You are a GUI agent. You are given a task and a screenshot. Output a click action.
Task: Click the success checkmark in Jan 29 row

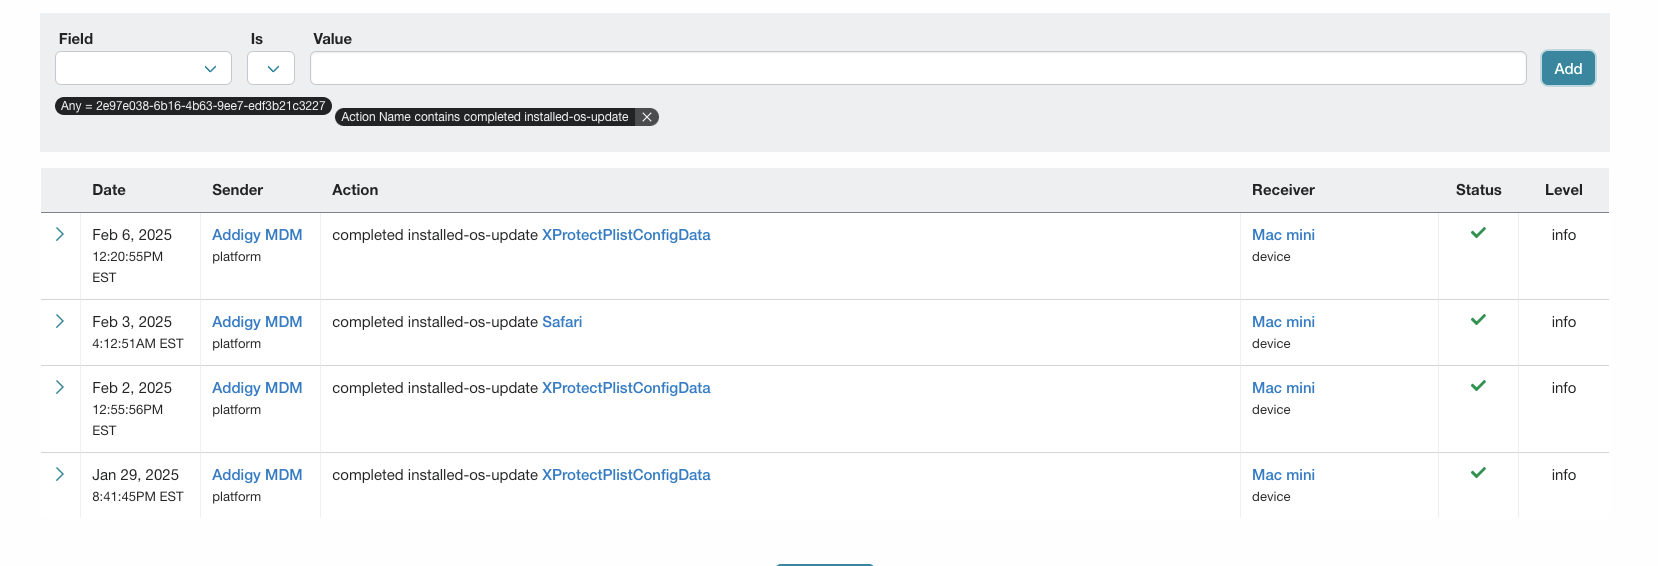pos(1478,473)
